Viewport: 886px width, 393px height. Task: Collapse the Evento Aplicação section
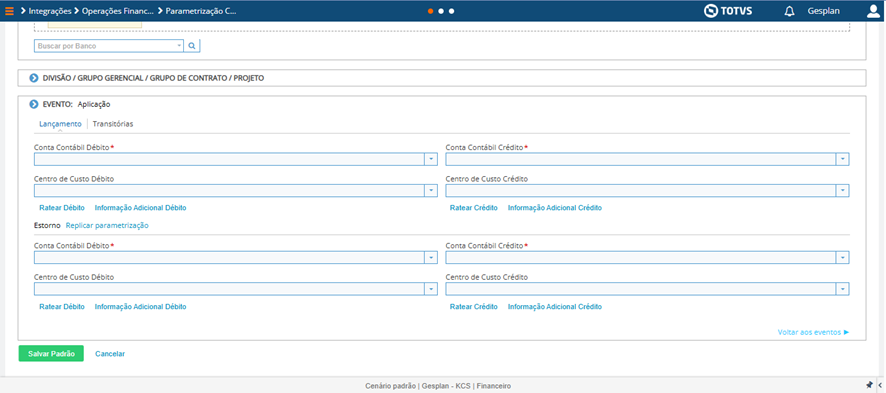[x=34, y=104]
